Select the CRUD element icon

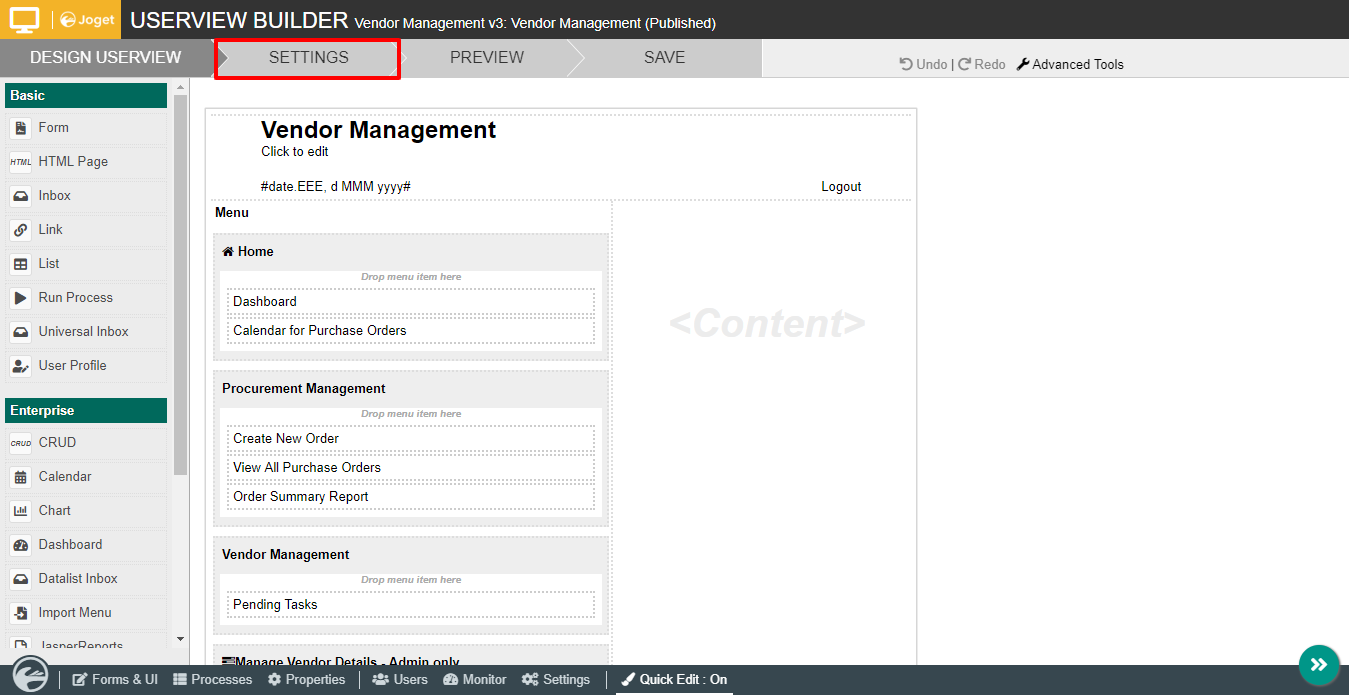coord(21,443)
